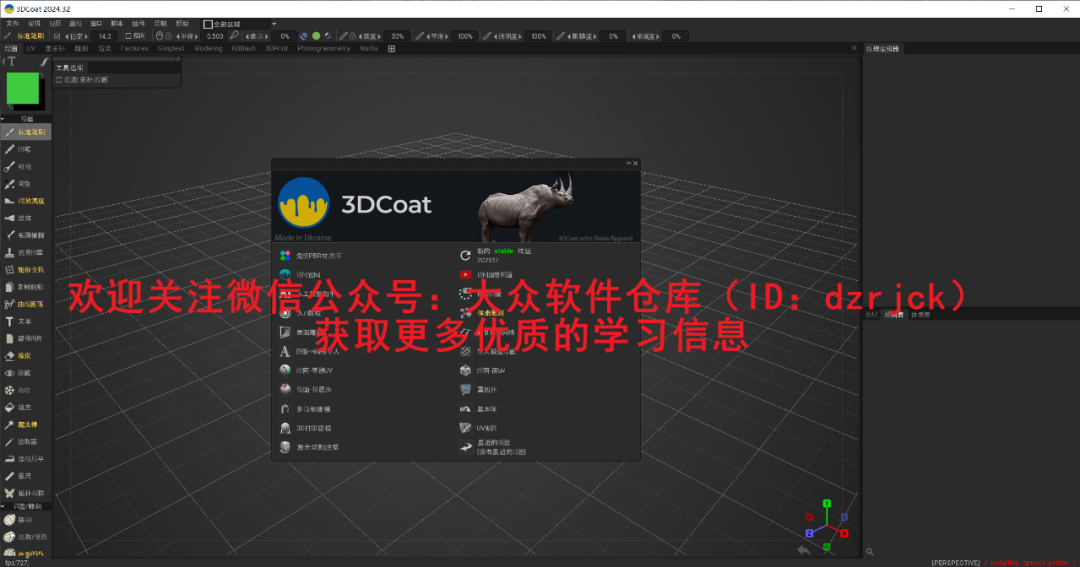Click the radius value 0.500 field
This screenshot has width=1080, height=567.
click(215, 36)
